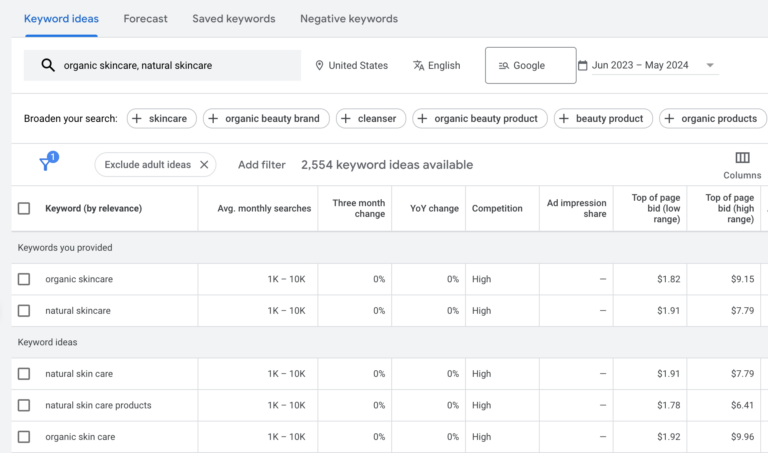Check the organic skincare row
This screenshot has width=768, height=453.
[x=24, y=279]
